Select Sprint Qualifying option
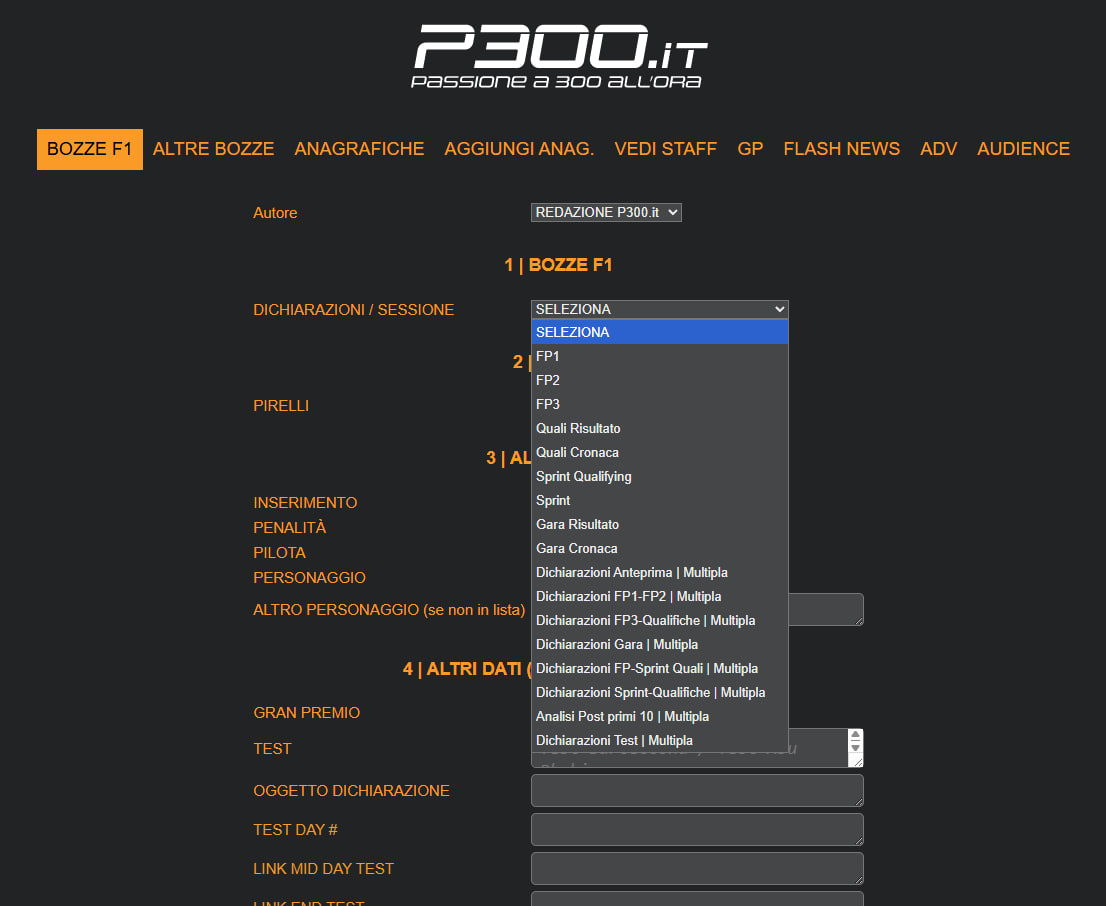 click(x=584, y=476)
